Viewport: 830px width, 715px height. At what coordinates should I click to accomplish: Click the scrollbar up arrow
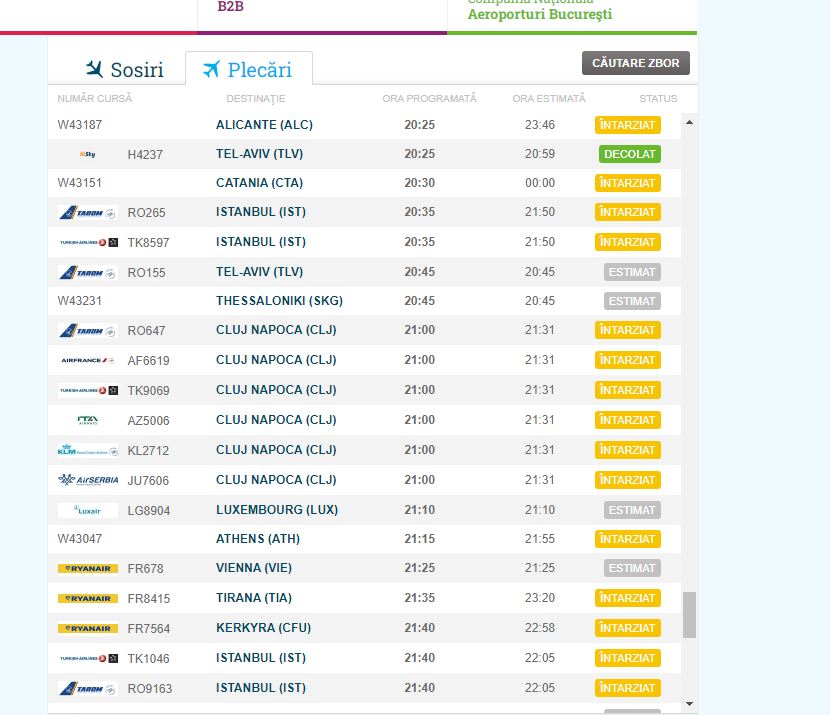pyautogui.click(x=689, y=122)
